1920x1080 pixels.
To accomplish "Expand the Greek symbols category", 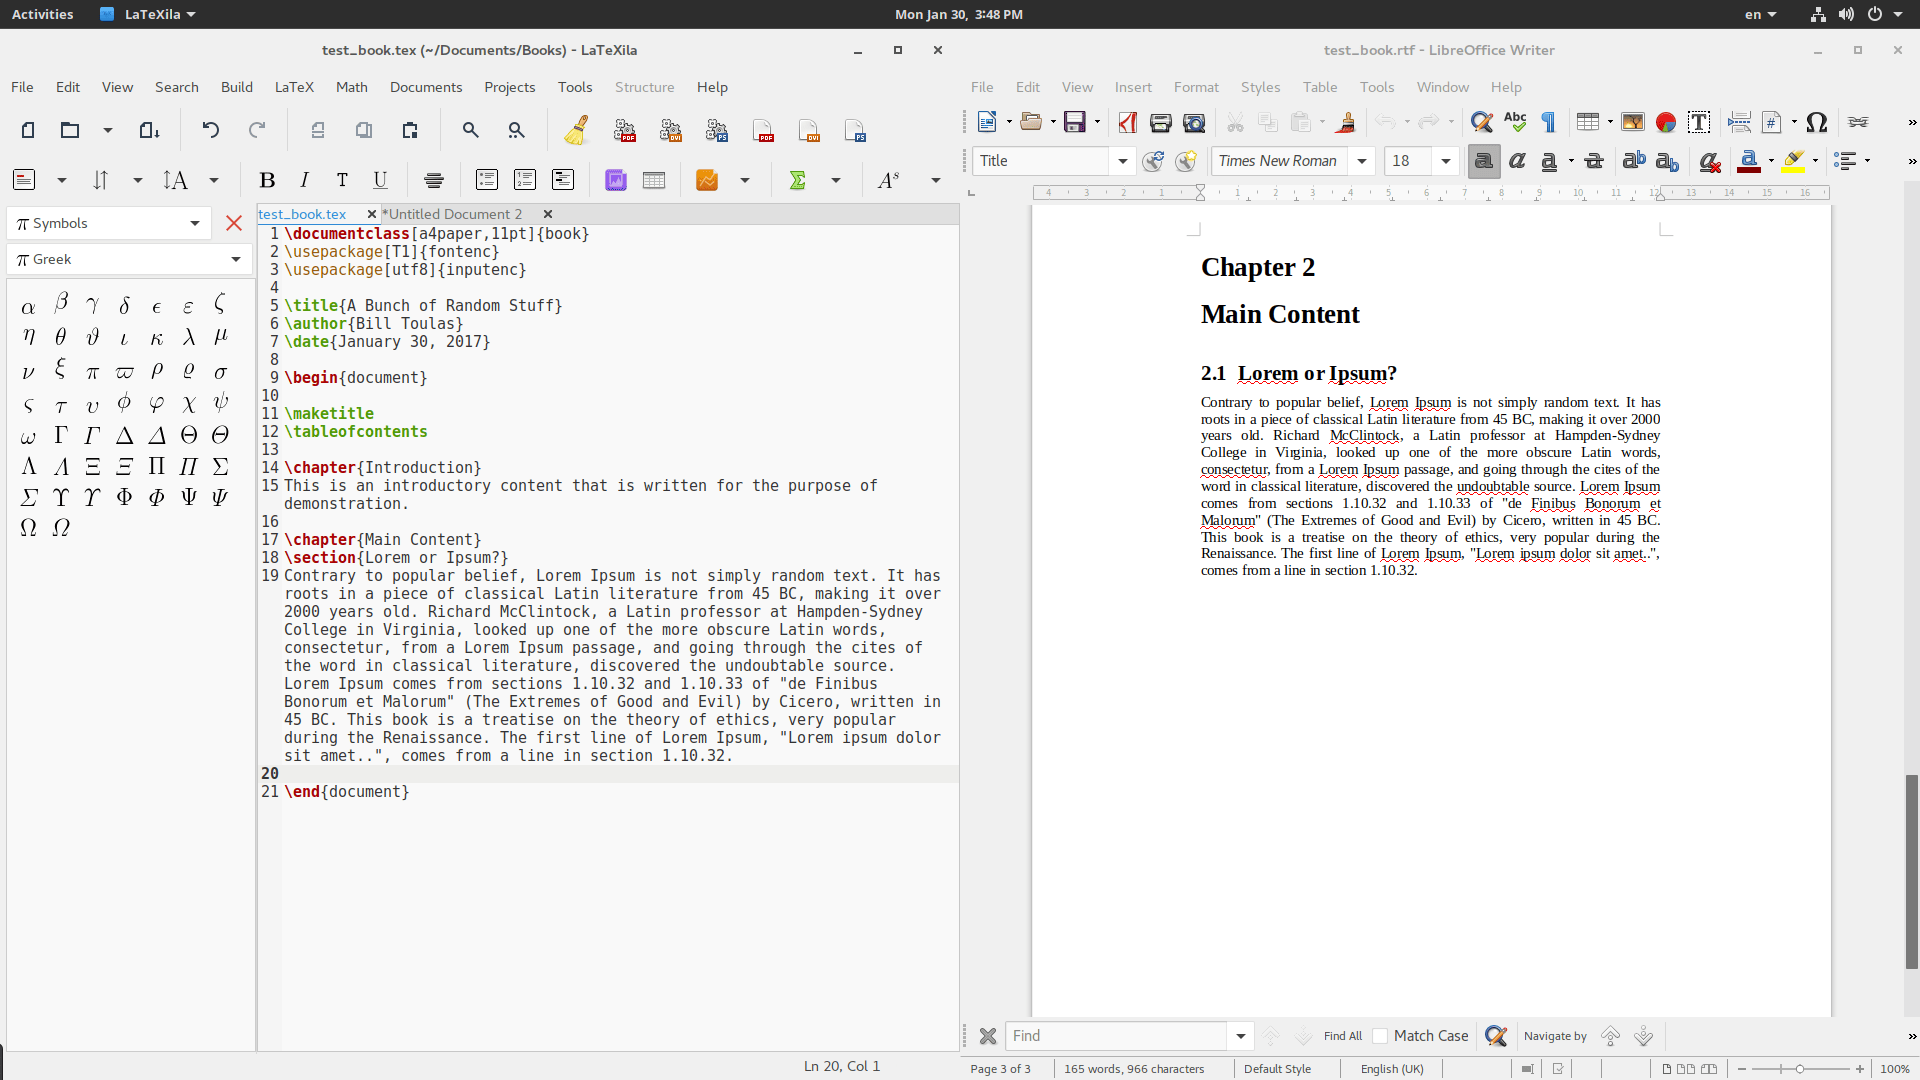I will [235, 257].
